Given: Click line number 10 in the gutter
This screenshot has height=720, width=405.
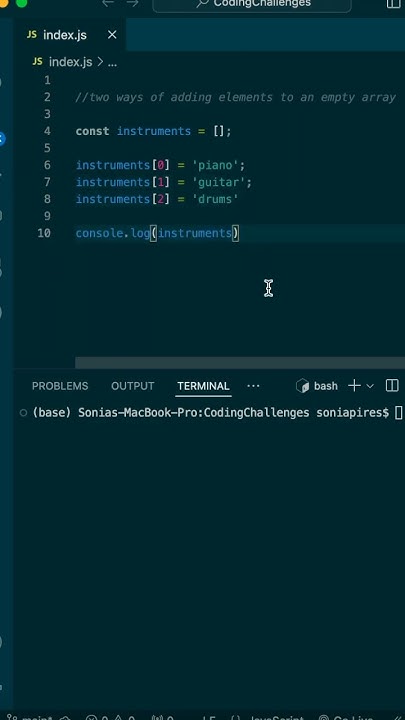Looking at the screenshot, I should click(44, 233).
